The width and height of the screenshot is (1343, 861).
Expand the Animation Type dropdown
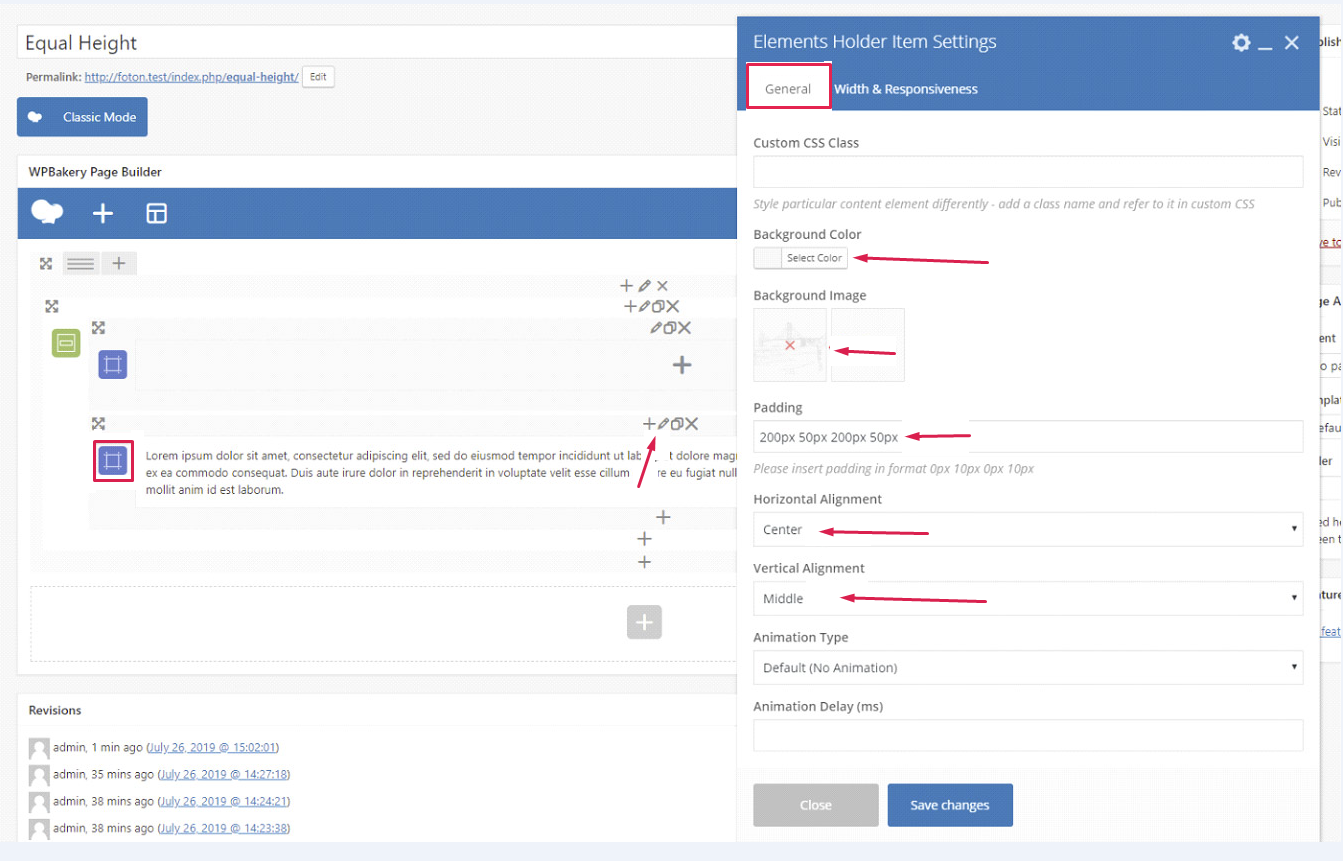coord(1027,667)
